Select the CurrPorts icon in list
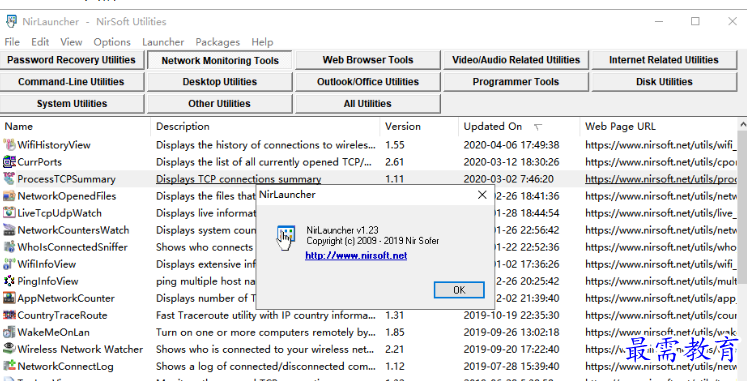The height and width of the screenshot is (381, 747). pyautogui.click(x=9, y=162)
